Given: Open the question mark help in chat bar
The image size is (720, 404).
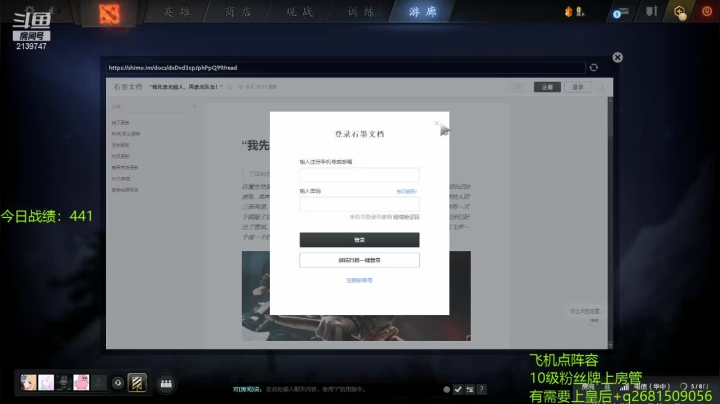Looking at the screenshot, I should 481,389.
